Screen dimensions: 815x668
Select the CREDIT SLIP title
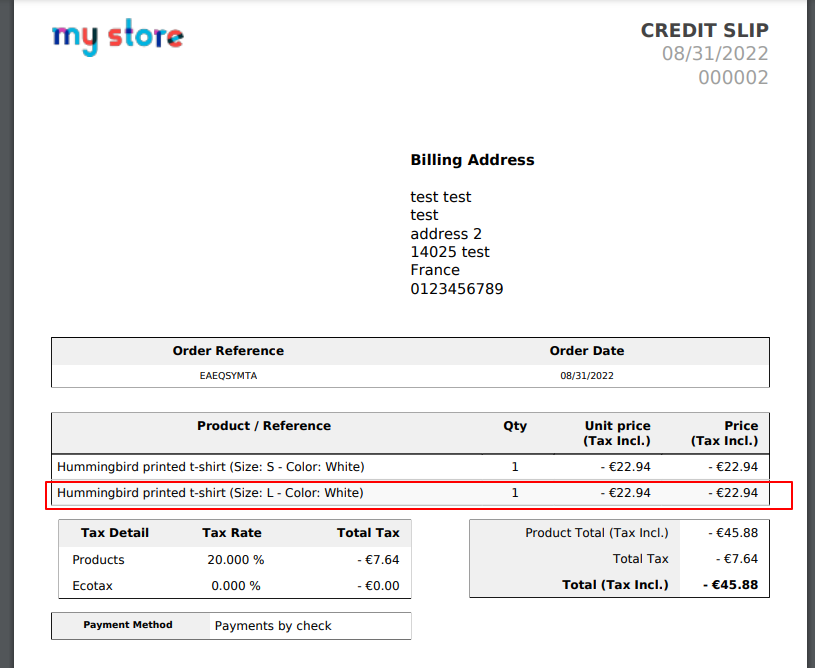pos(704,30)
